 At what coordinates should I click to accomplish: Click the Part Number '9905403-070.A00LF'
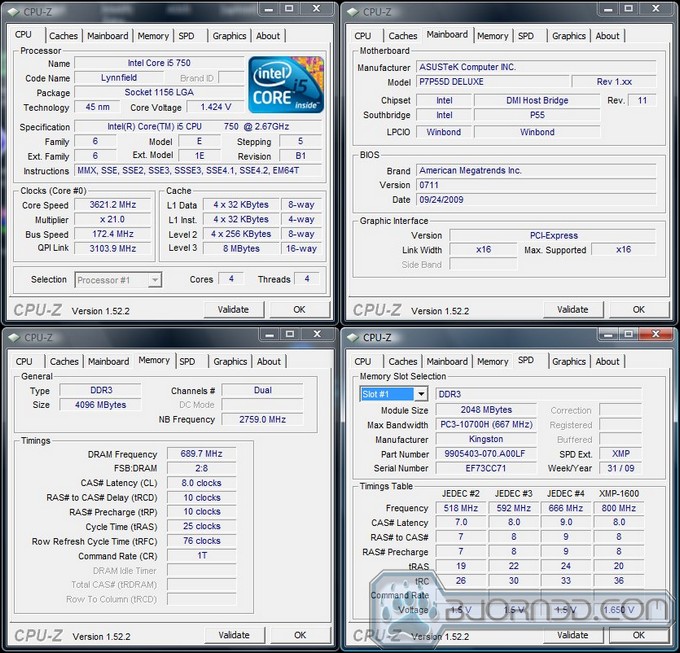tap(486, 454)
